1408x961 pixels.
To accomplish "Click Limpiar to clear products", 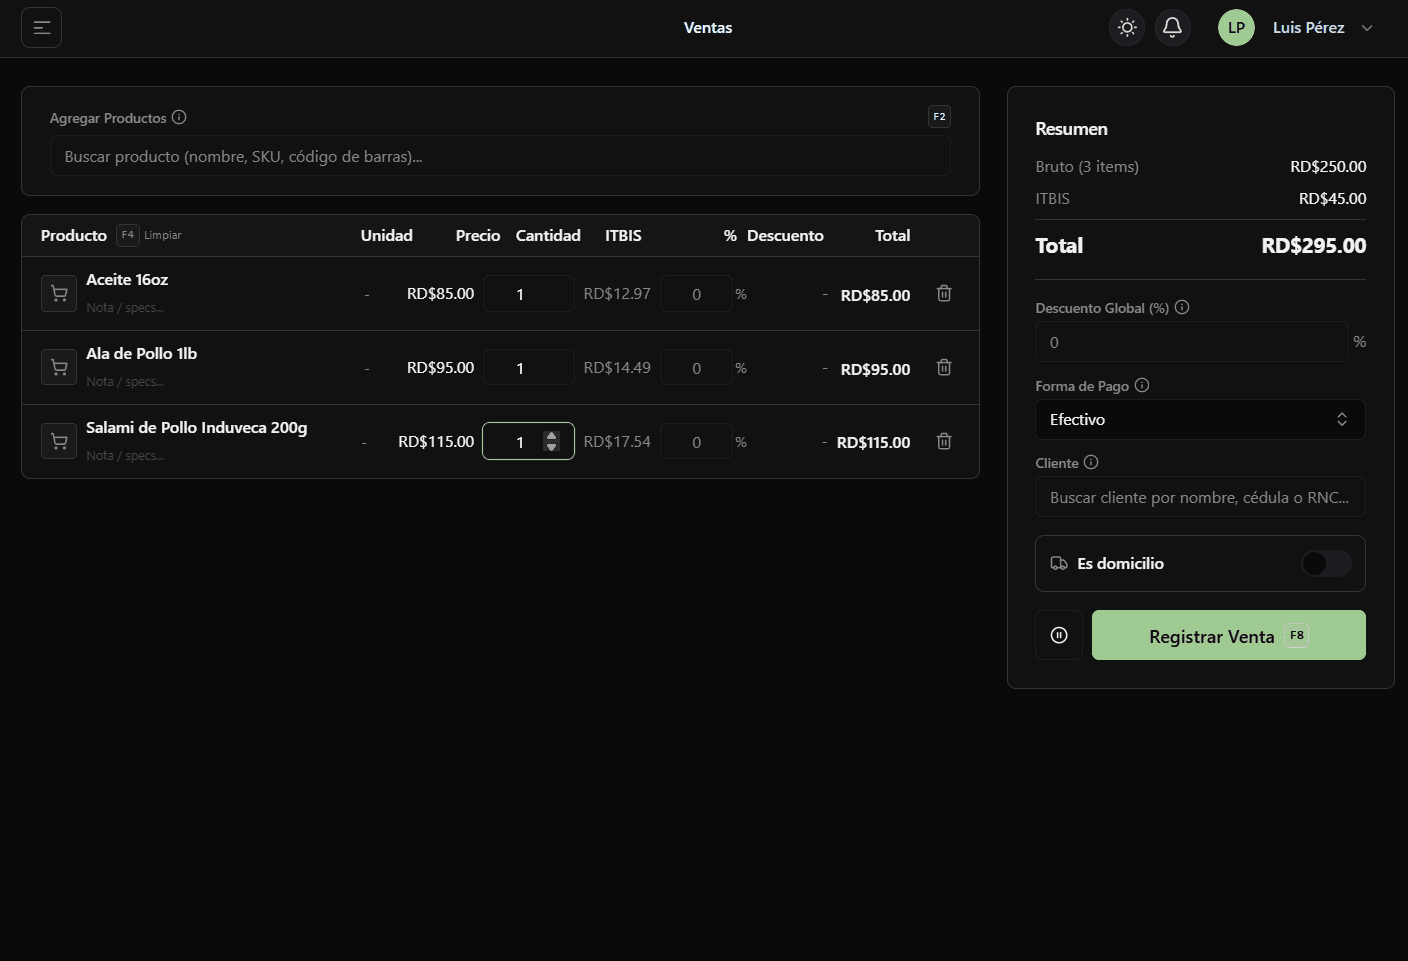I will (x=162, y=236).
